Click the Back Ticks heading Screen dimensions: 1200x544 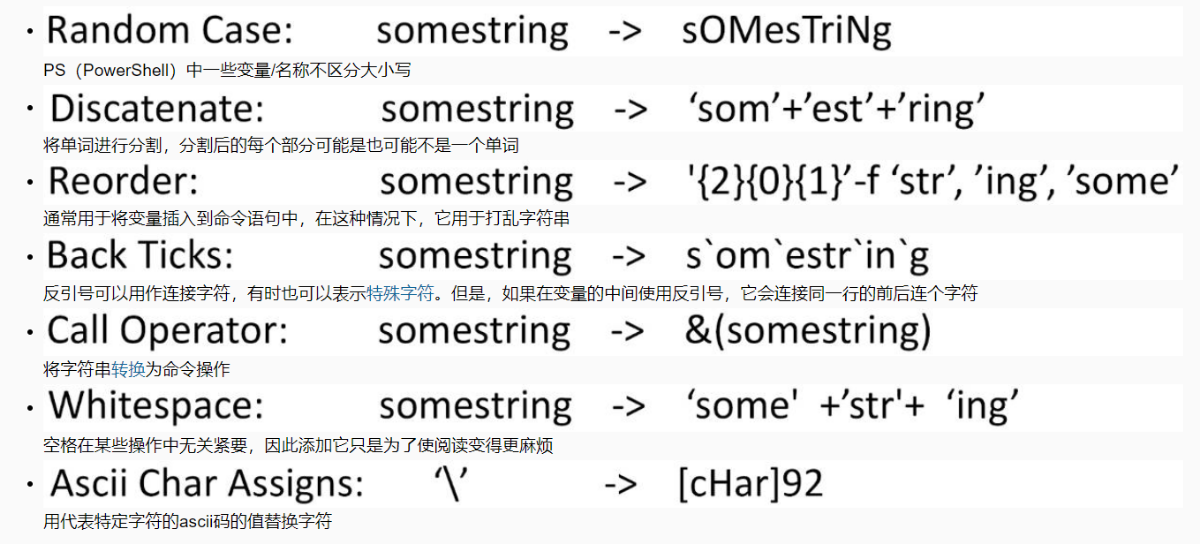[x=140, y=256]
